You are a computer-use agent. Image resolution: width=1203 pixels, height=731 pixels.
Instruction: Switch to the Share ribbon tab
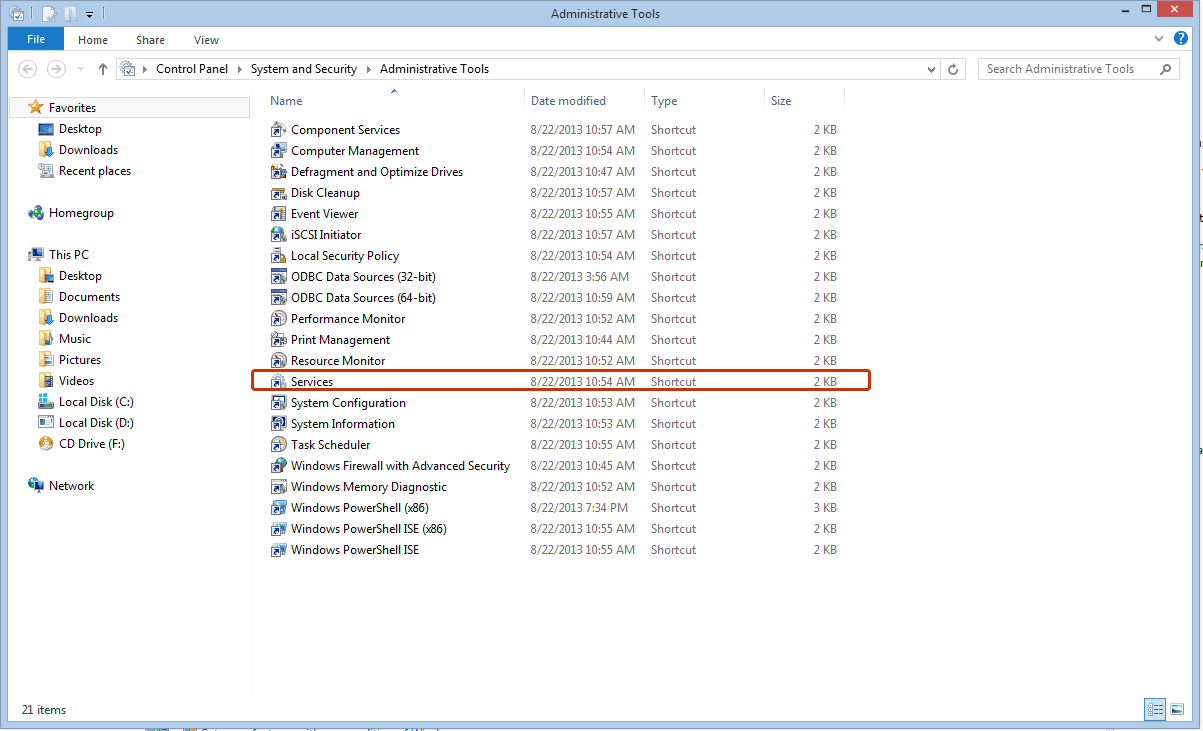[x=151, y=40]
